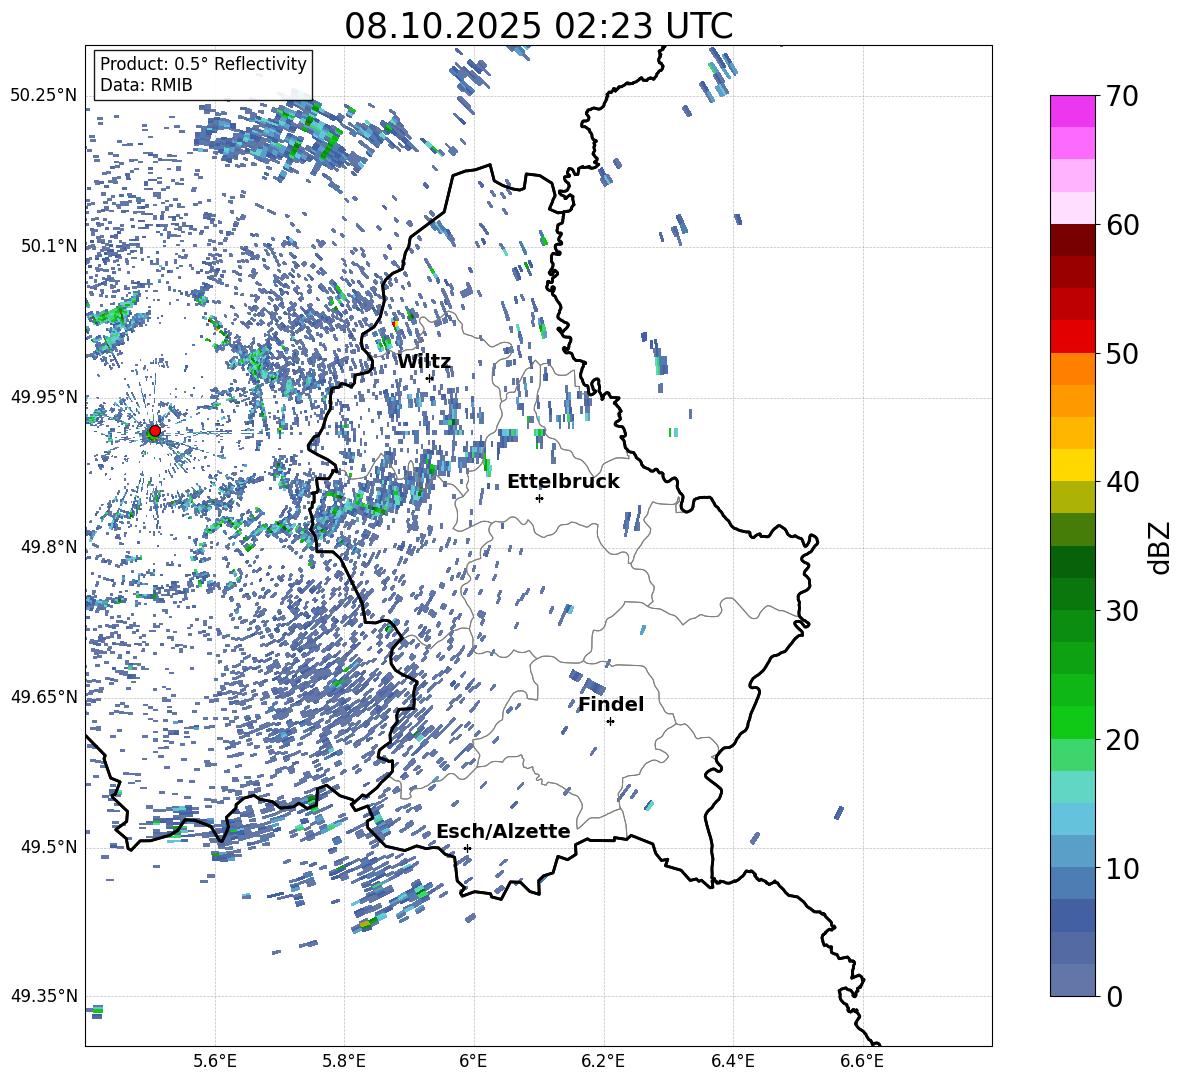
Task: Click the Esch/Alzette city label
Action: click(x=503, y=831)
